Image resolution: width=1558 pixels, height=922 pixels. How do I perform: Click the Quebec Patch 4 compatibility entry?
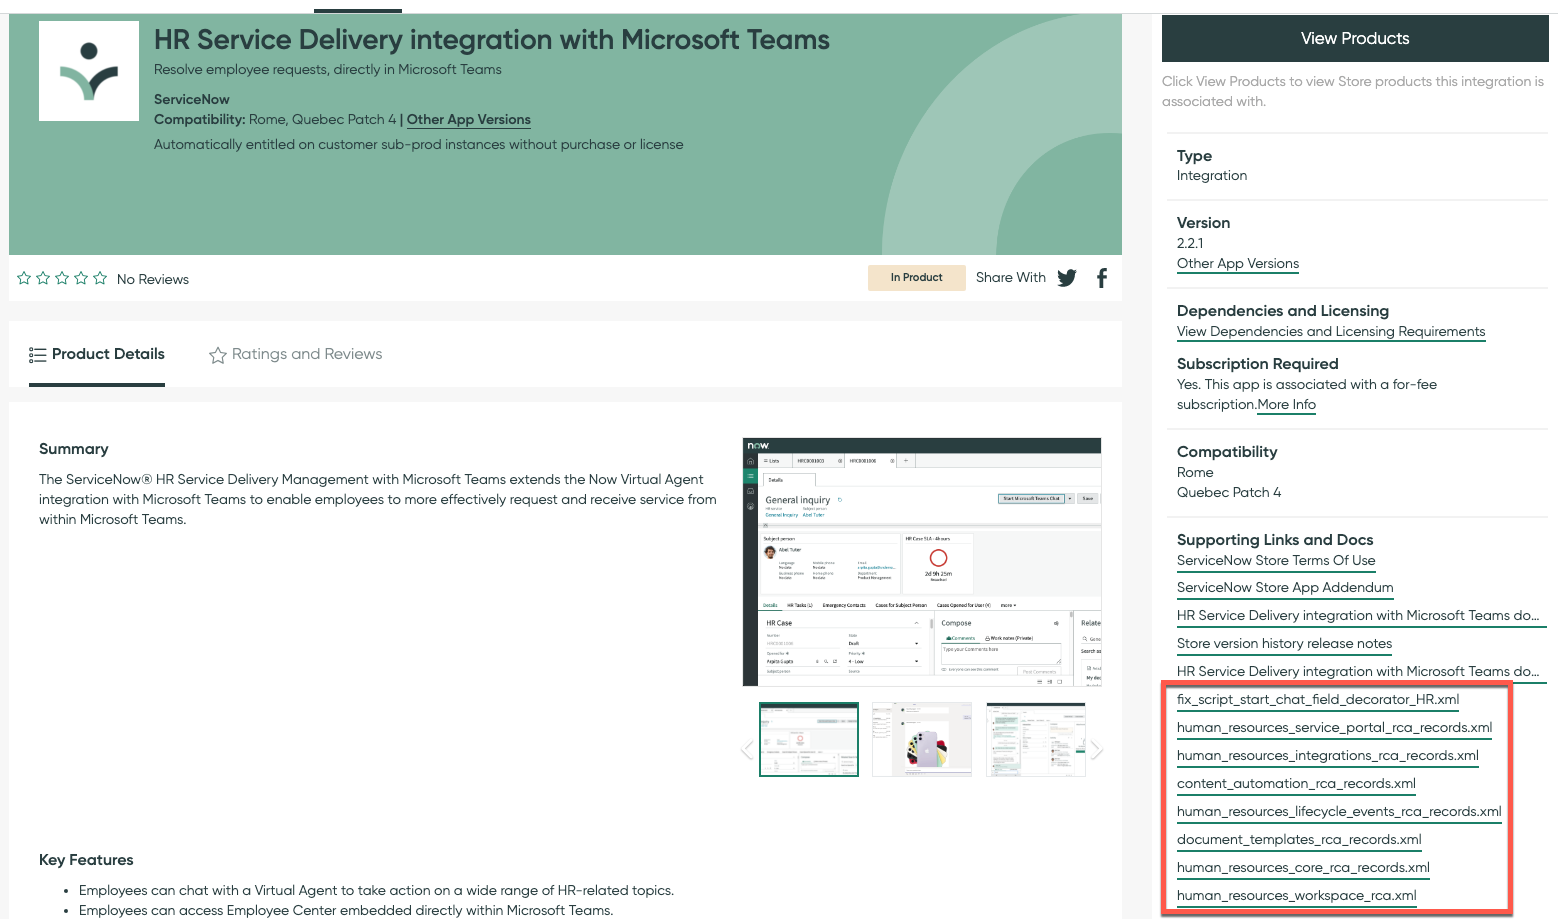tap(1229, 492)
